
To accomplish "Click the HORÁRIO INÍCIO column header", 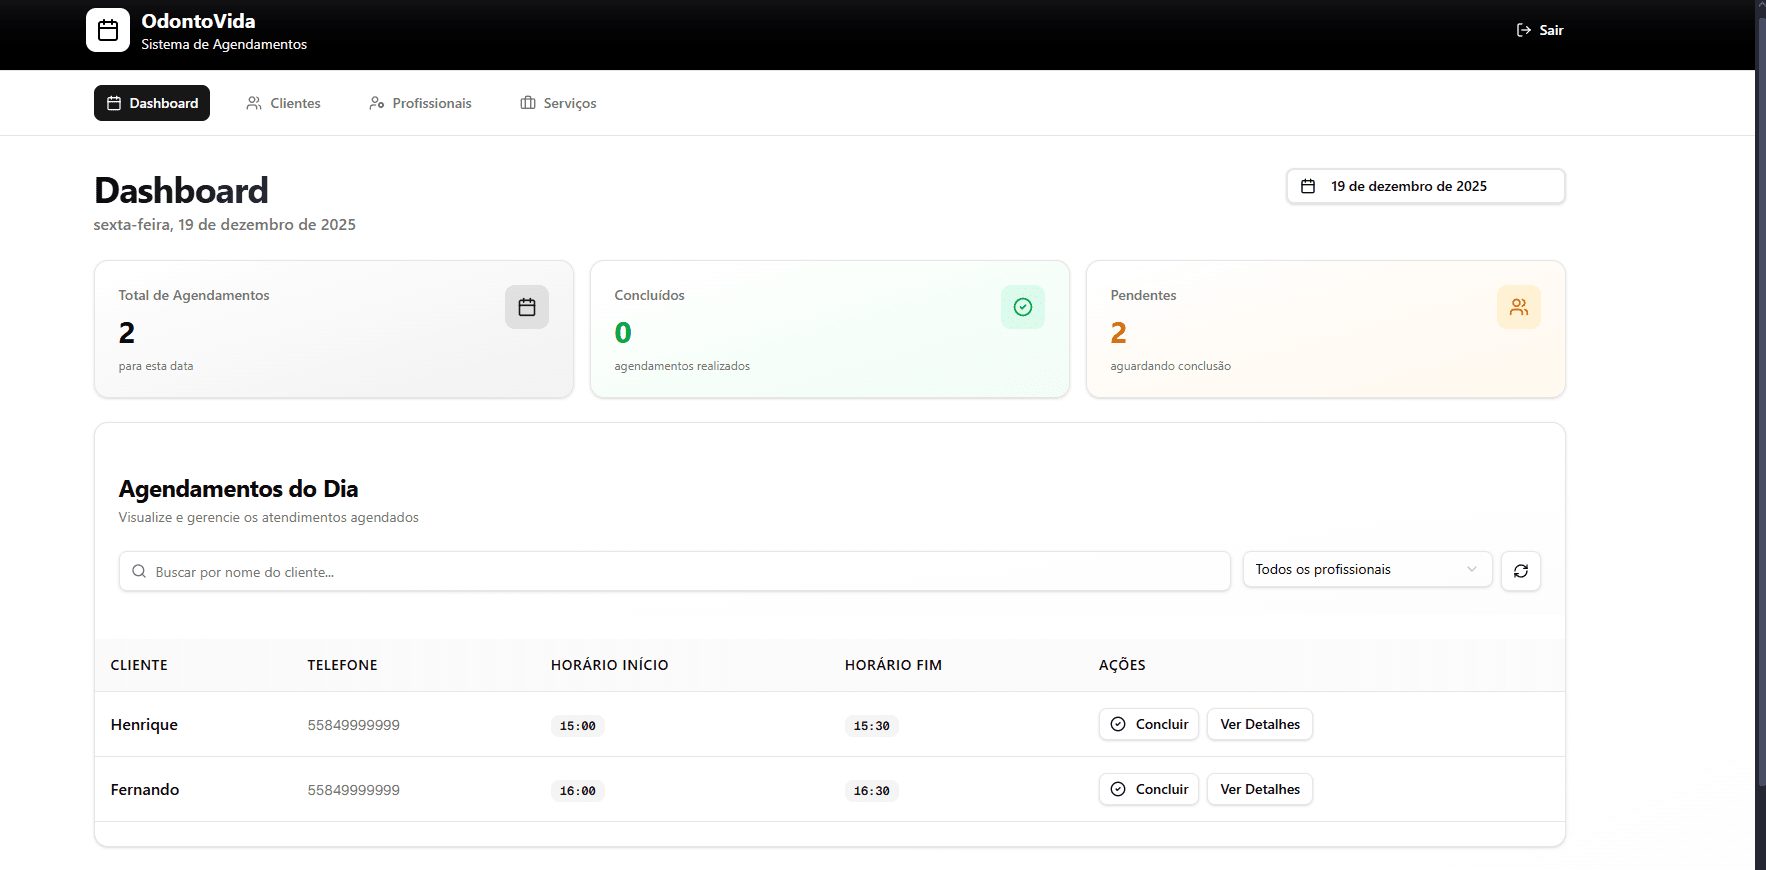I will (x=609, y=665).
